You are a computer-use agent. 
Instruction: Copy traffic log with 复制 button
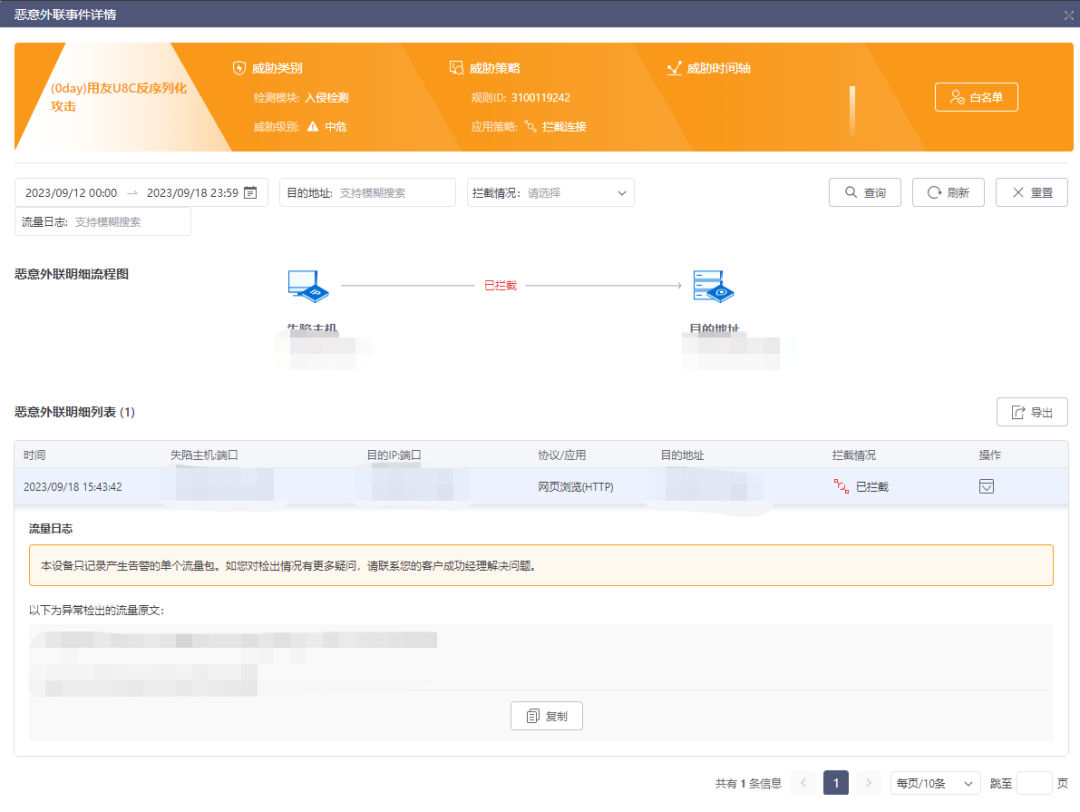[x=546, y=716]
